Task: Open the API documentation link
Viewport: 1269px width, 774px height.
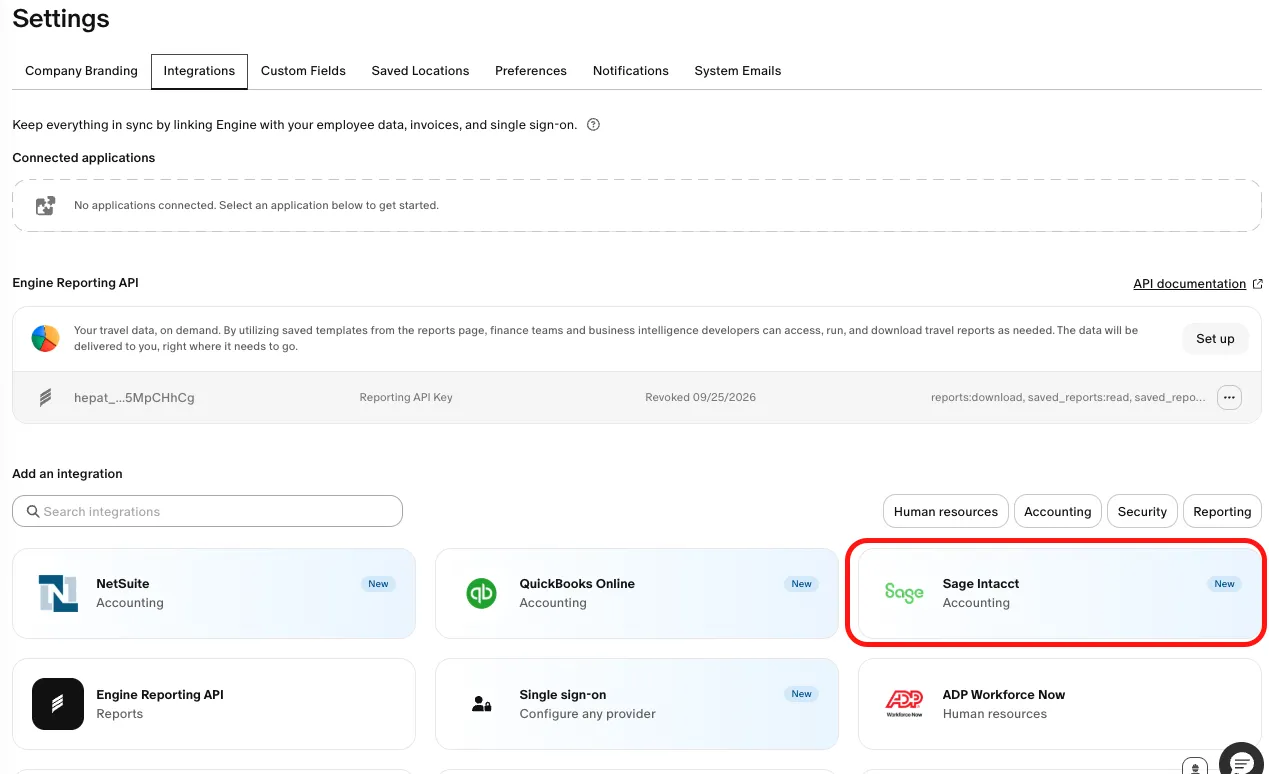Action: (x=1189, y=284)
